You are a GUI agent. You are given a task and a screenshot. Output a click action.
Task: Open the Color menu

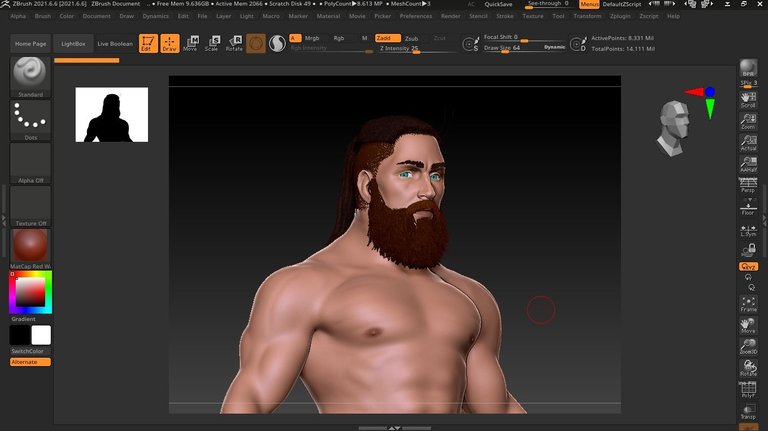click(x=67, y=16)
